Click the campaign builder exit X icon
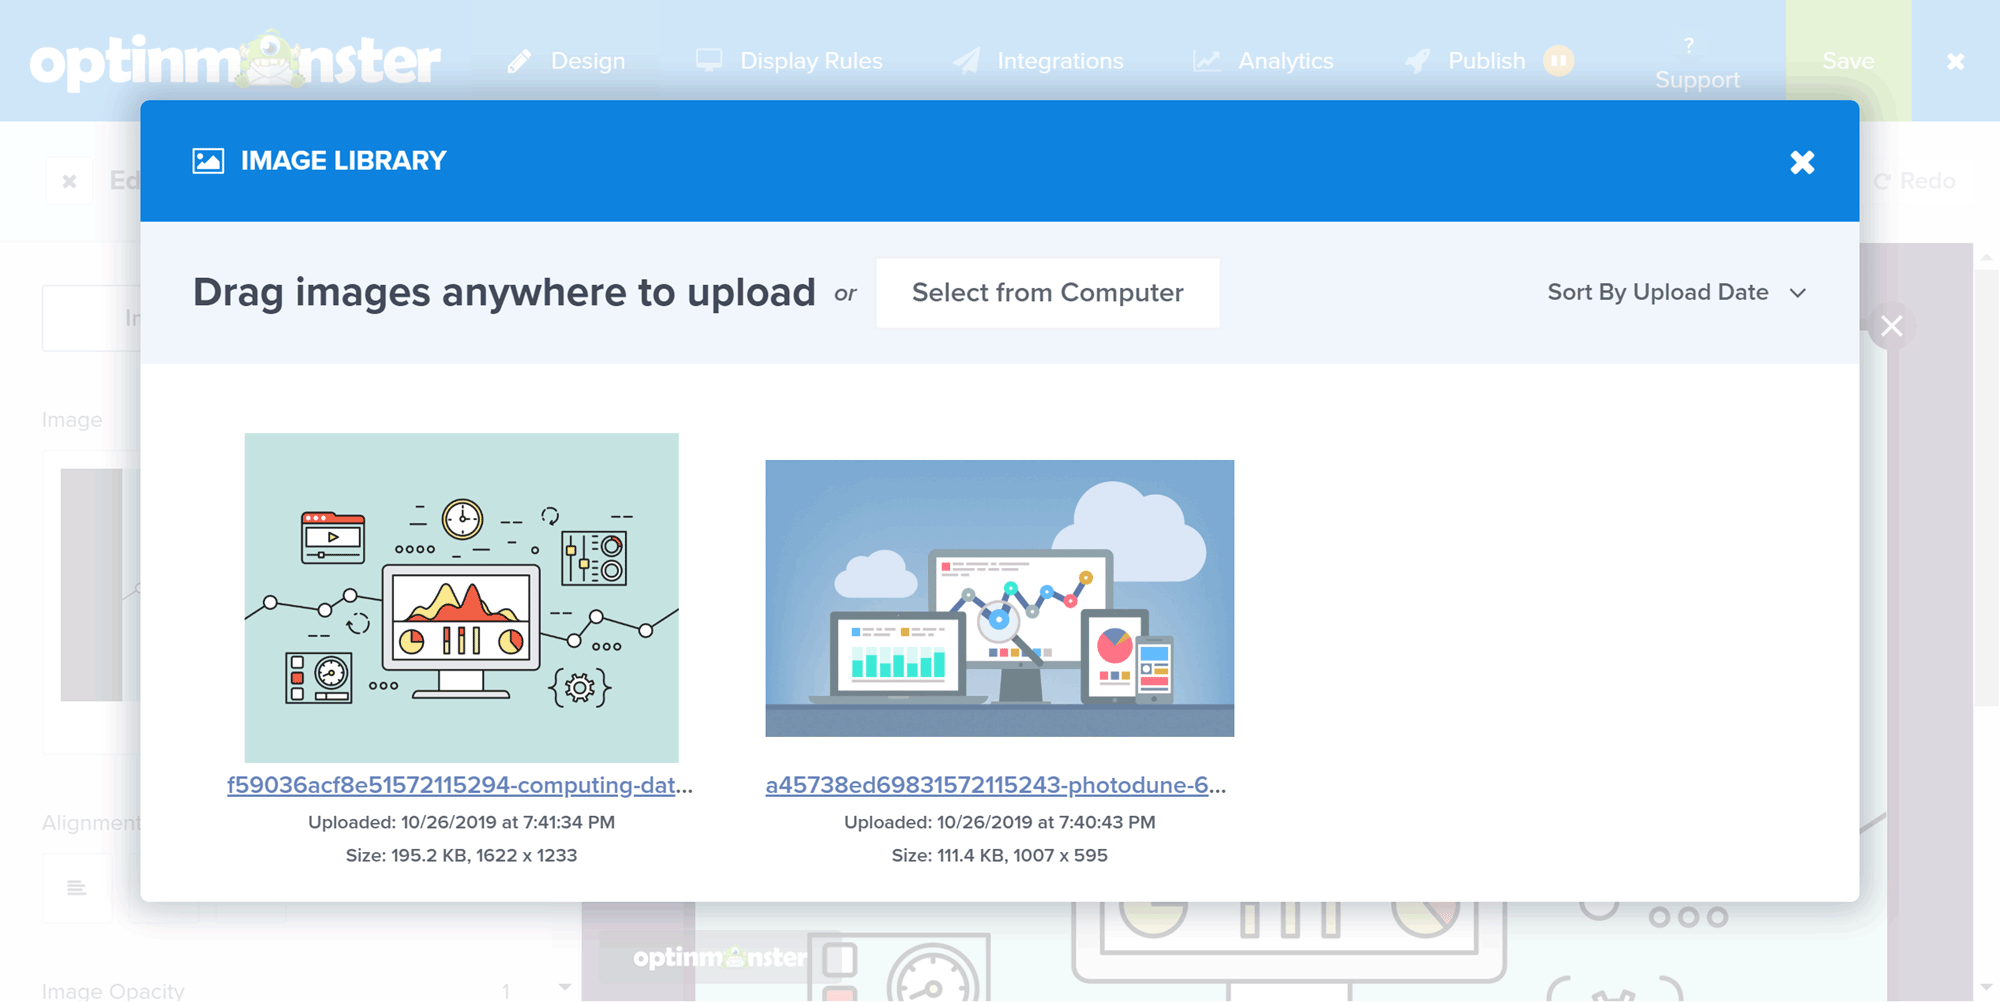This screenshot has width=2000, height=1002. [x=1956, y=62]
